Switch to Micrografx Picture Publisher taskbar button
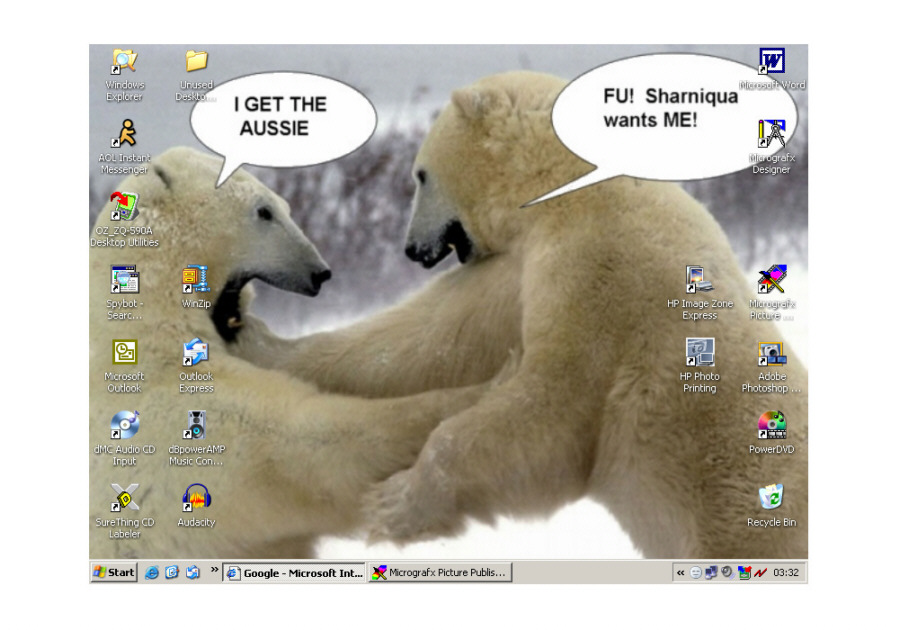 (440, 573)
